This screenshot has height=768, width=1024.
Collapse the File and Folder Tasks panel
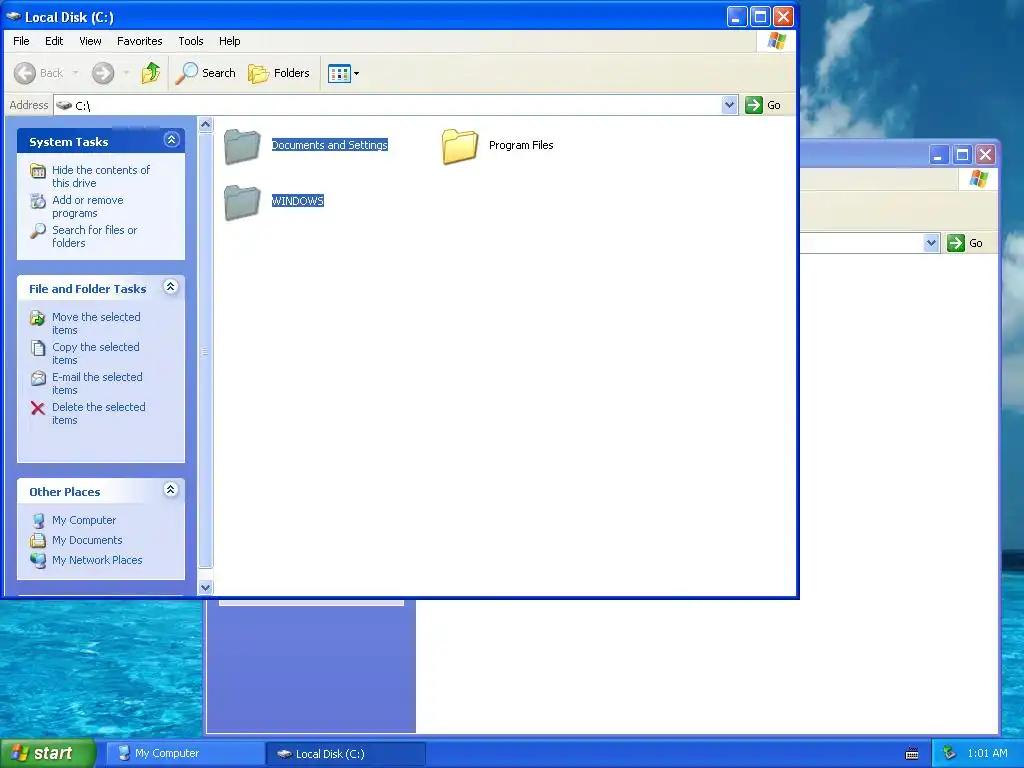170,287
